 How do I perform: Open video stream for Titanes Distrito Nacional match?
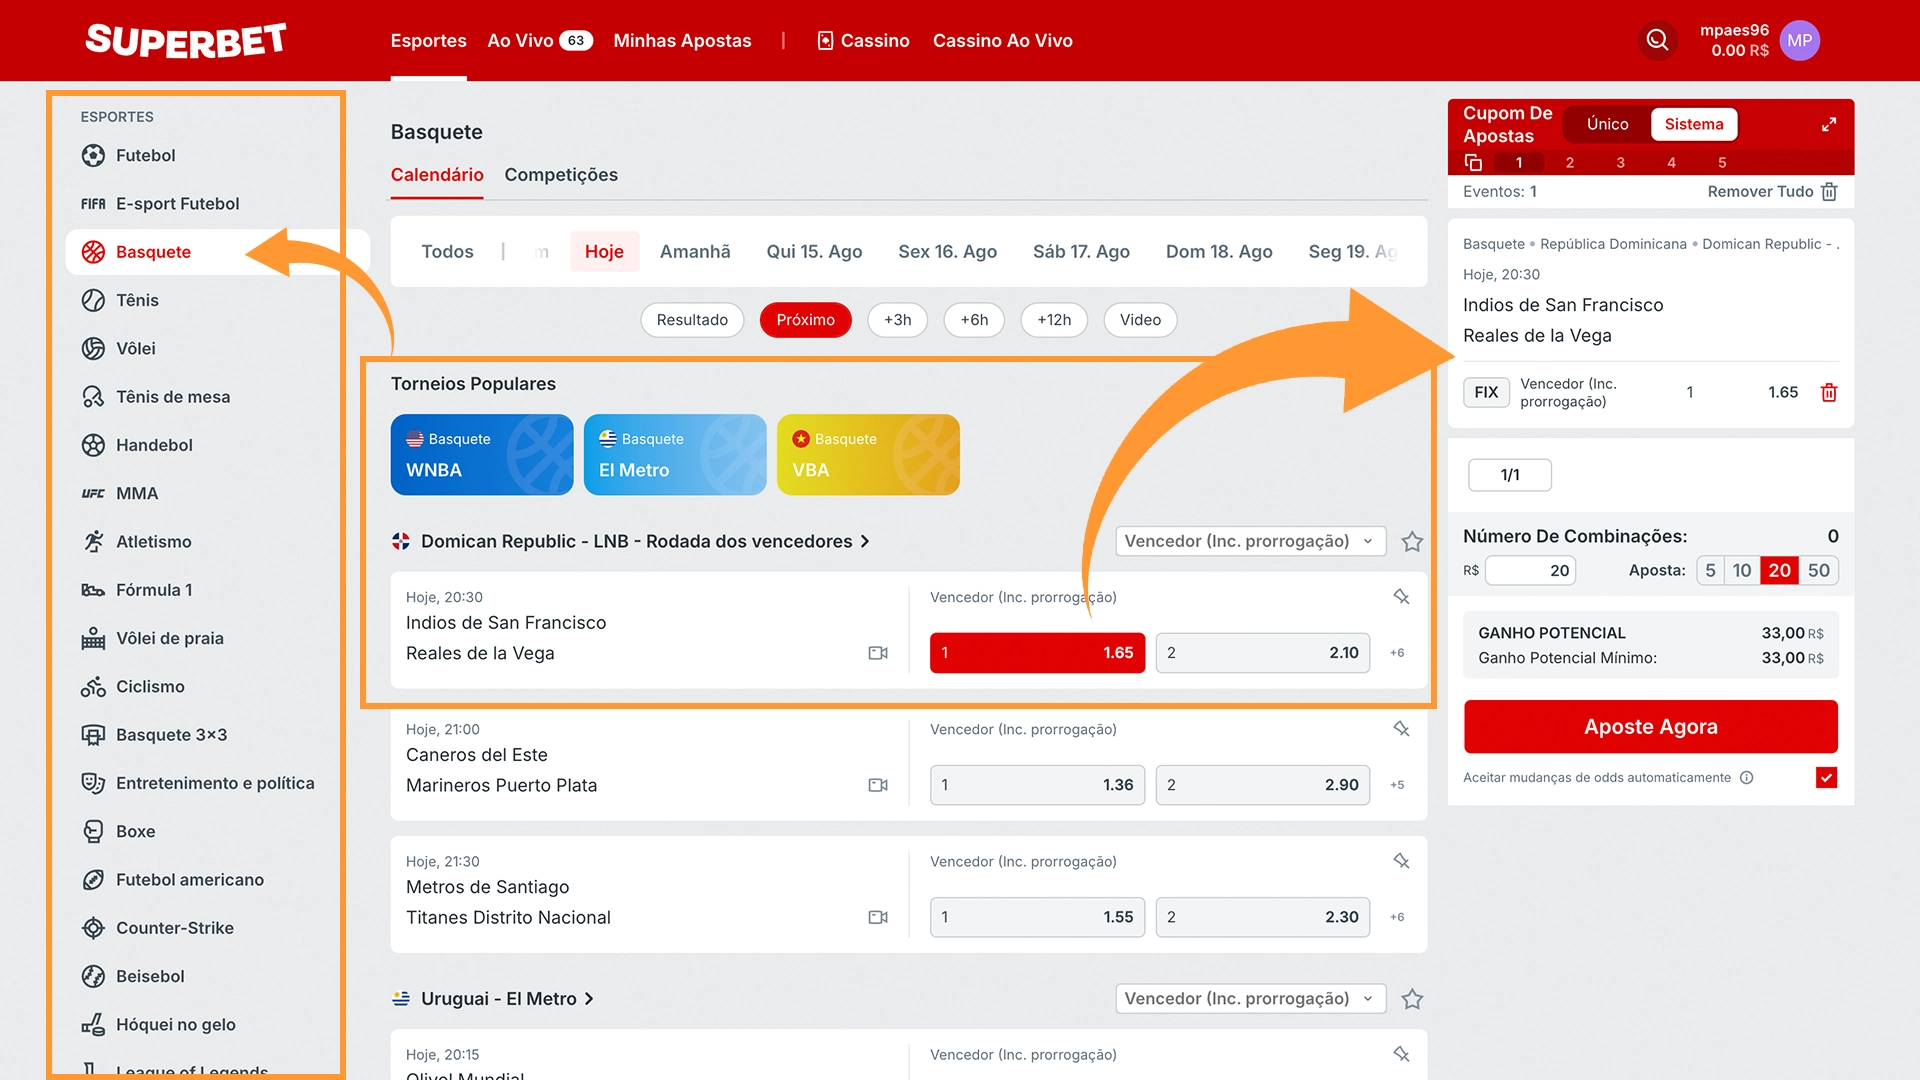[878, 917]
